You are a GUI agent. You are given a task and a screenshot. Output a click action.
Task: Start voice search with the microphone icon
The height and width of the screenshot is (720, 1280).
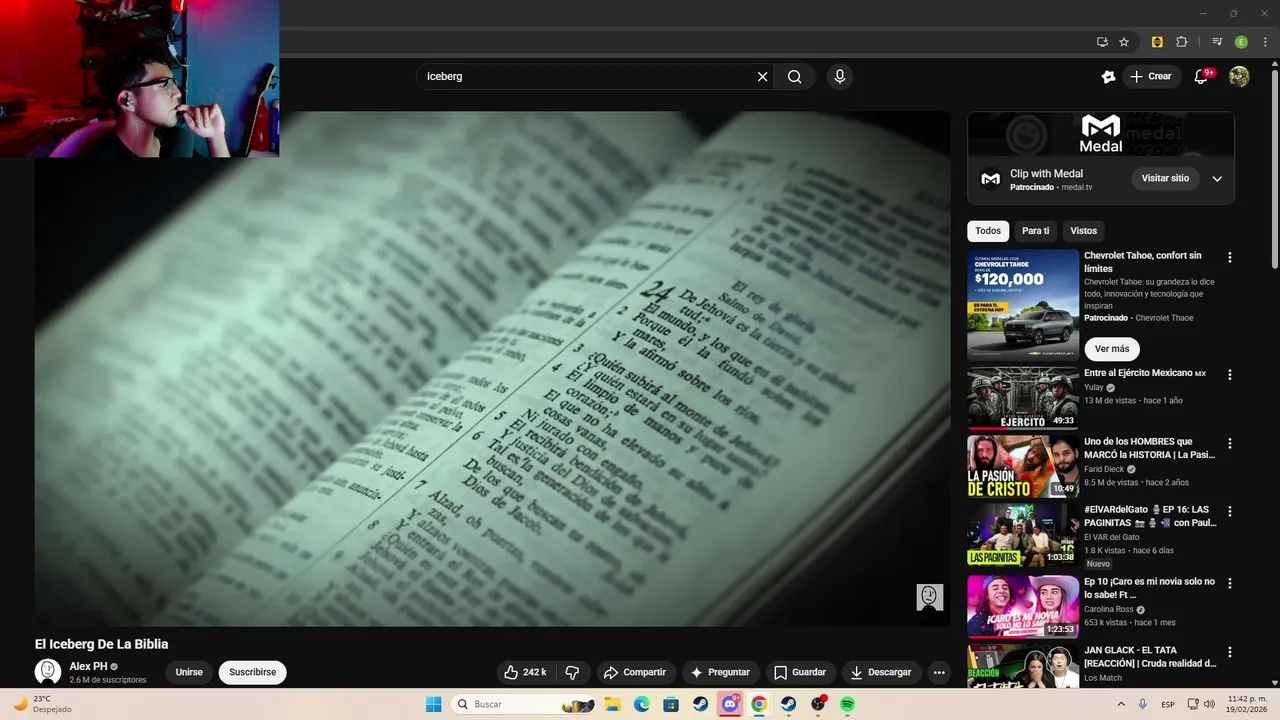pyautogui.click(x=840, y=76)
